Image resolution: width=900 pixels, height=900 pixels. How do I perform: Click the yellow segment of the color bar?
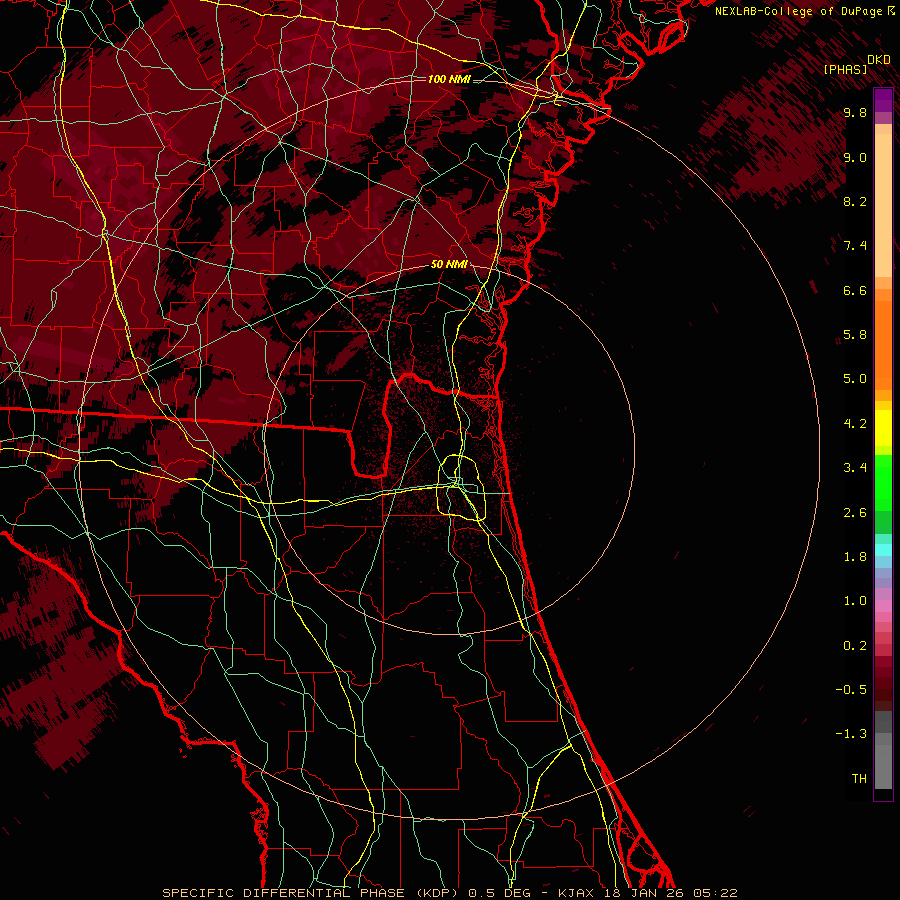[x=883, y=428]
